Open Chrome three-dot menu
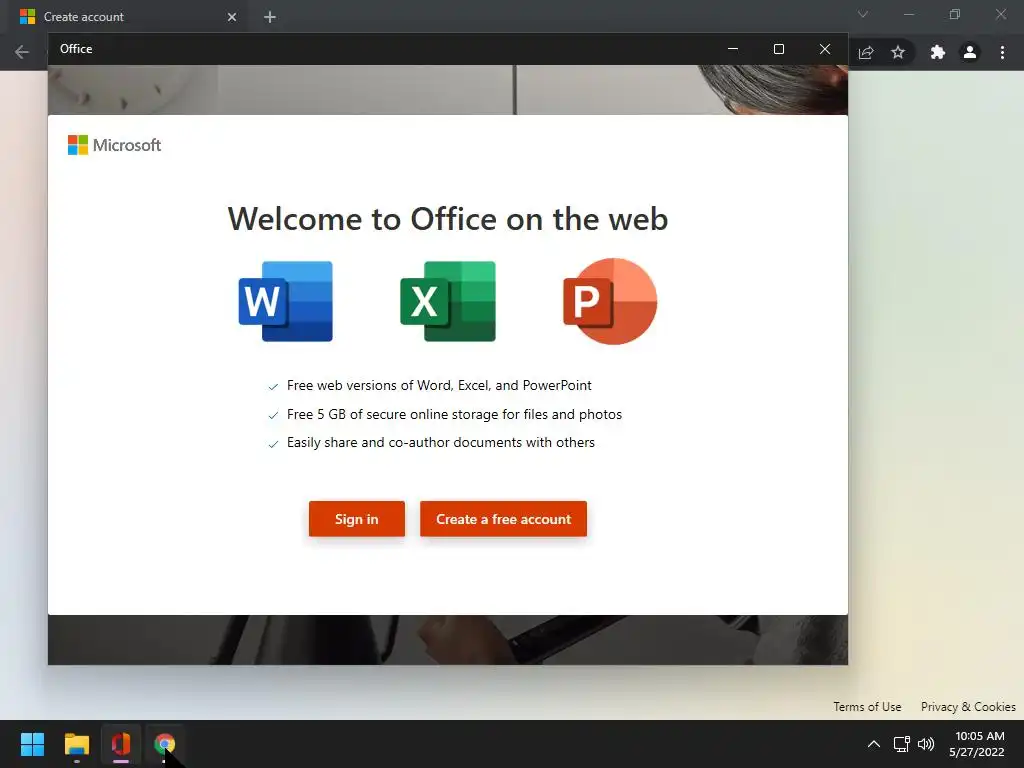The width and height of the screenshot is (1024, 768). point(1002,52)
